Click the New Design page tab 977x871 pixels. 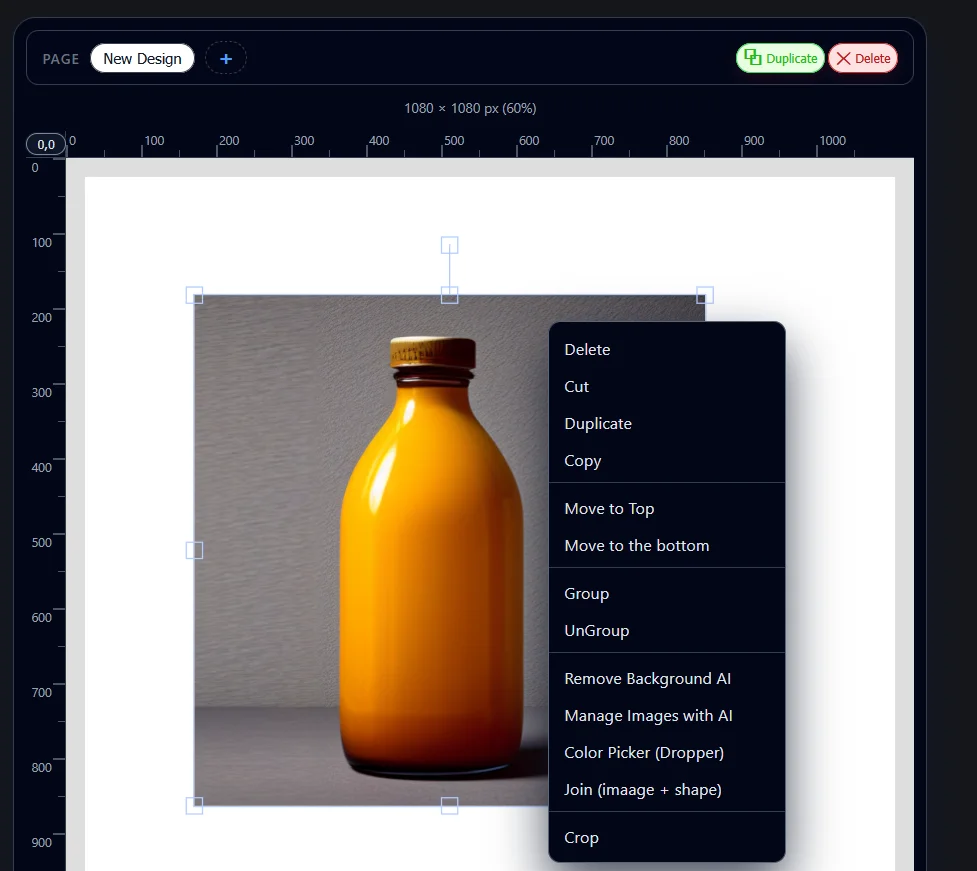tap(142, 59)
